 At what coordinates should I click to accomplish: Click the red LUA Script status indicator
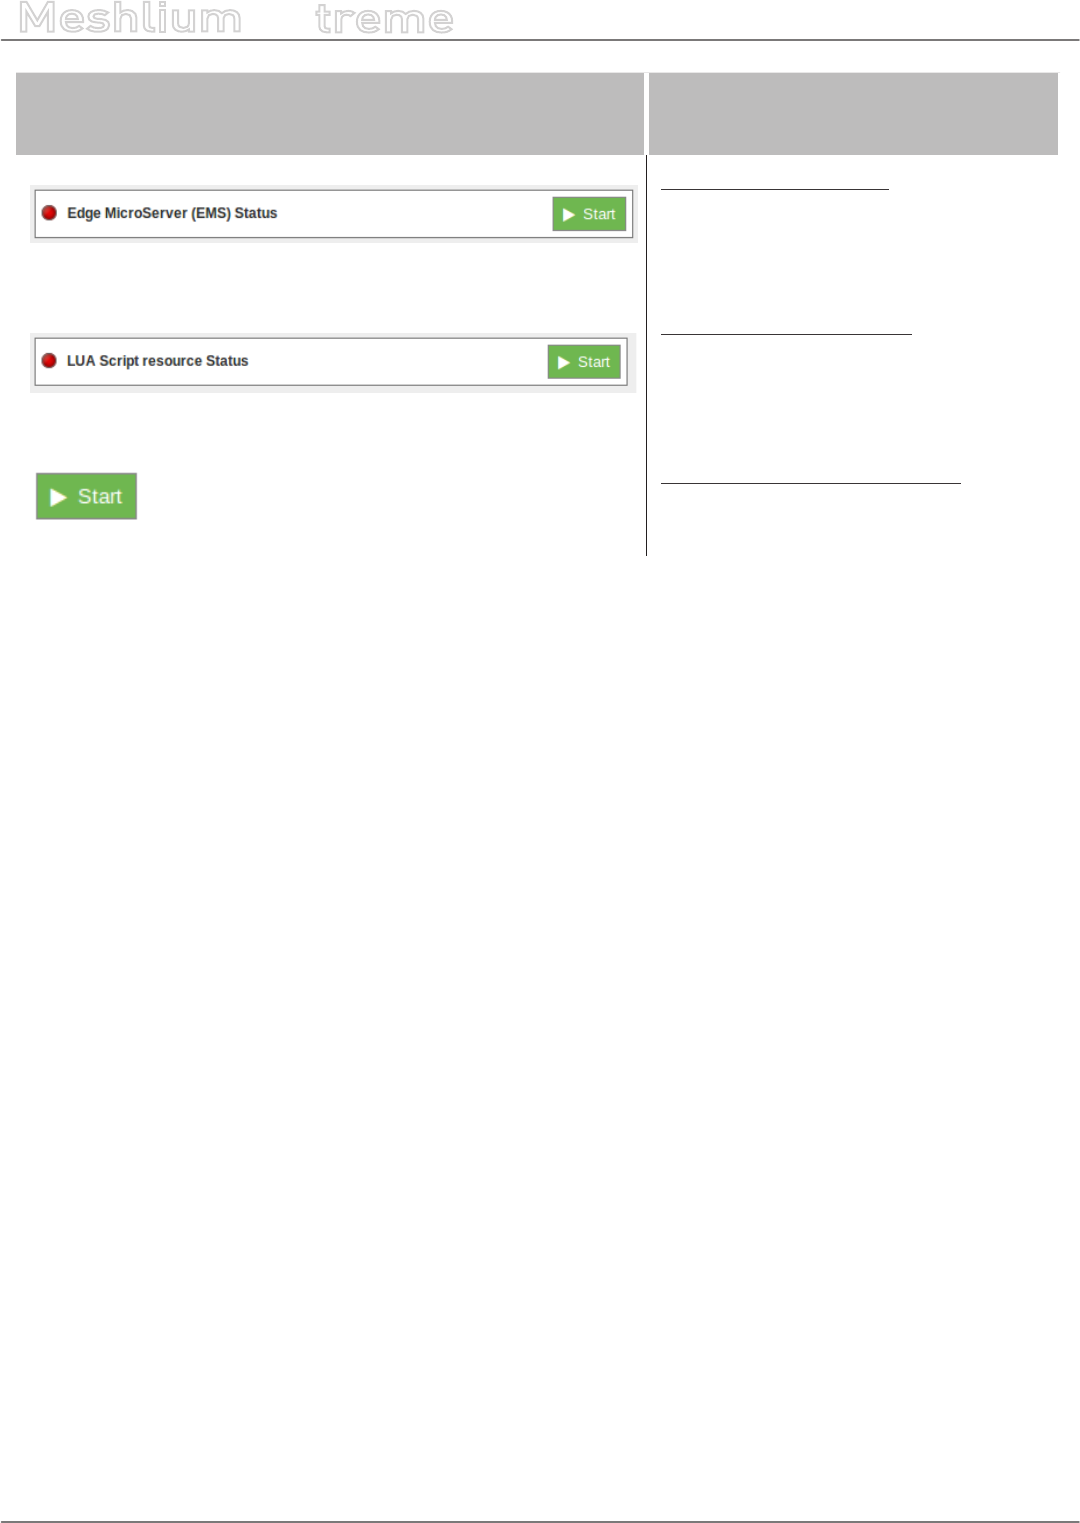pyautogui.click(x=49, y=361)
